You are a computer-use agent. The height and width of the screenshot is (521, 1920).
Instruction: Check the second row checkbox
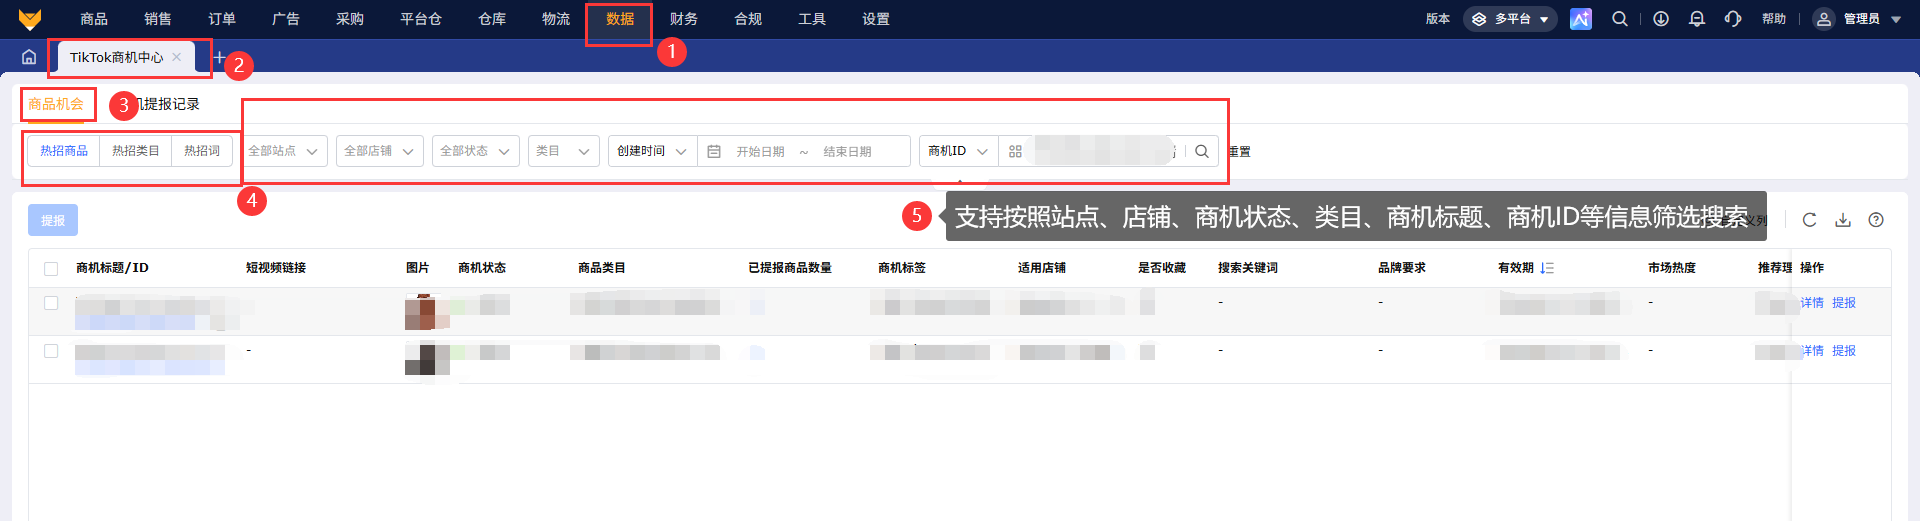51,351
